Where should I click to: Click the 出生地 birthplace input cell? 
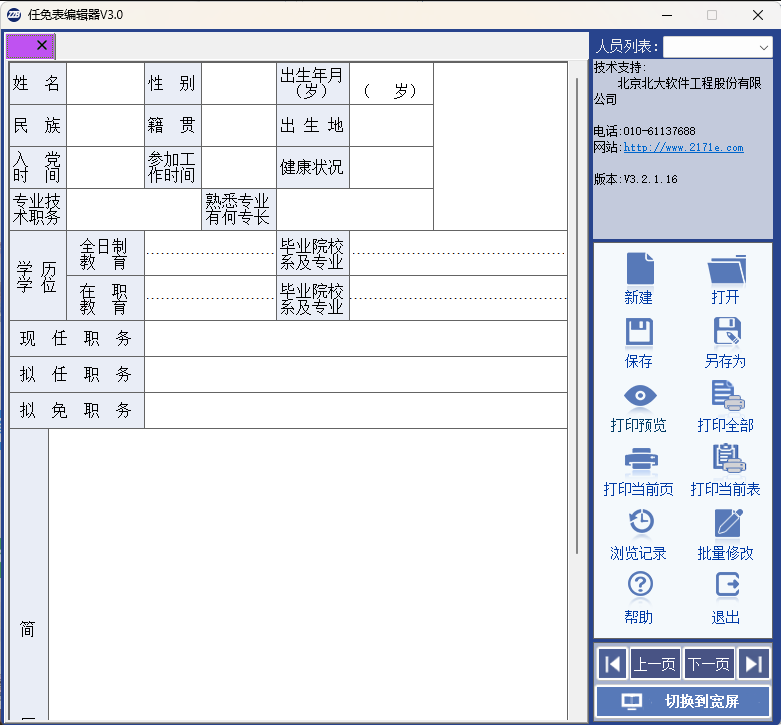391,125
